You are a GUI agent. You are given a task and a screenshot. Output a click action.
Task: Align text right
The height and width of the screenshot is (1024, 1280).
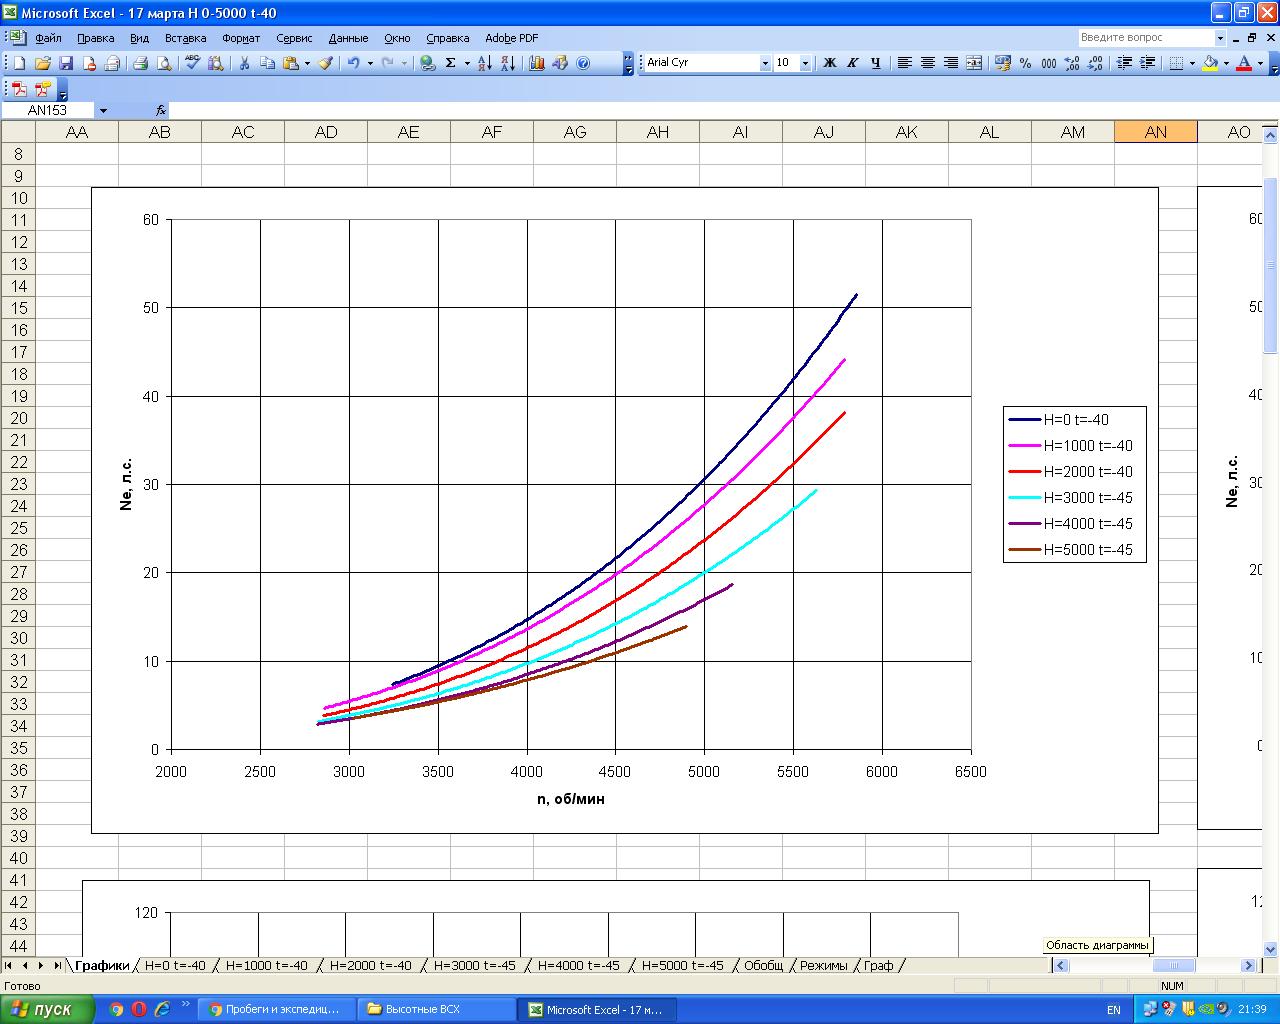[950, 63]
